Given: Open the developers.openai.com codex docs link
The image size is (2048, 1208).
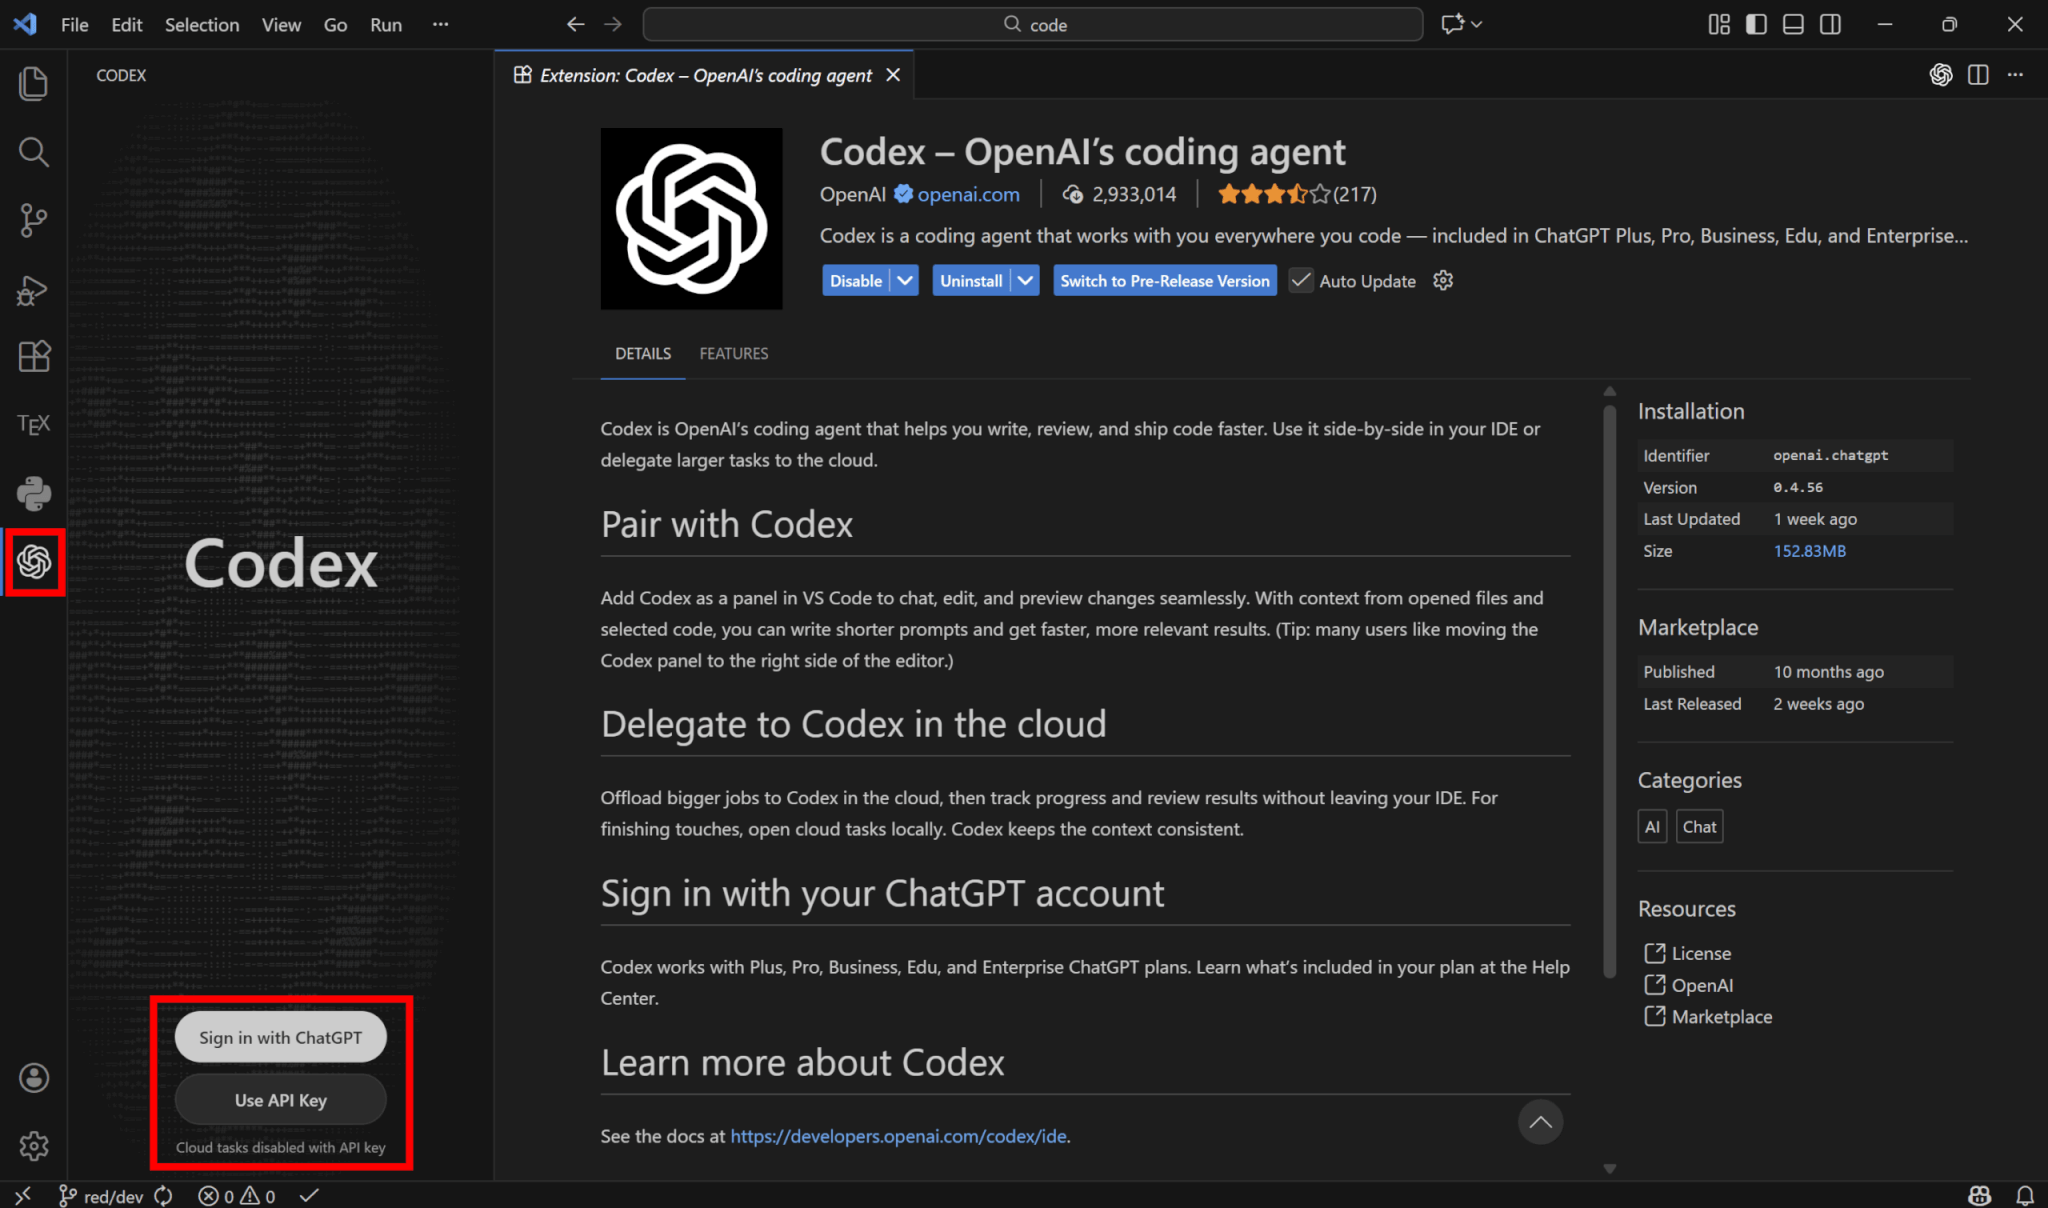Looking at the screenshot, I should [897, 1136].
